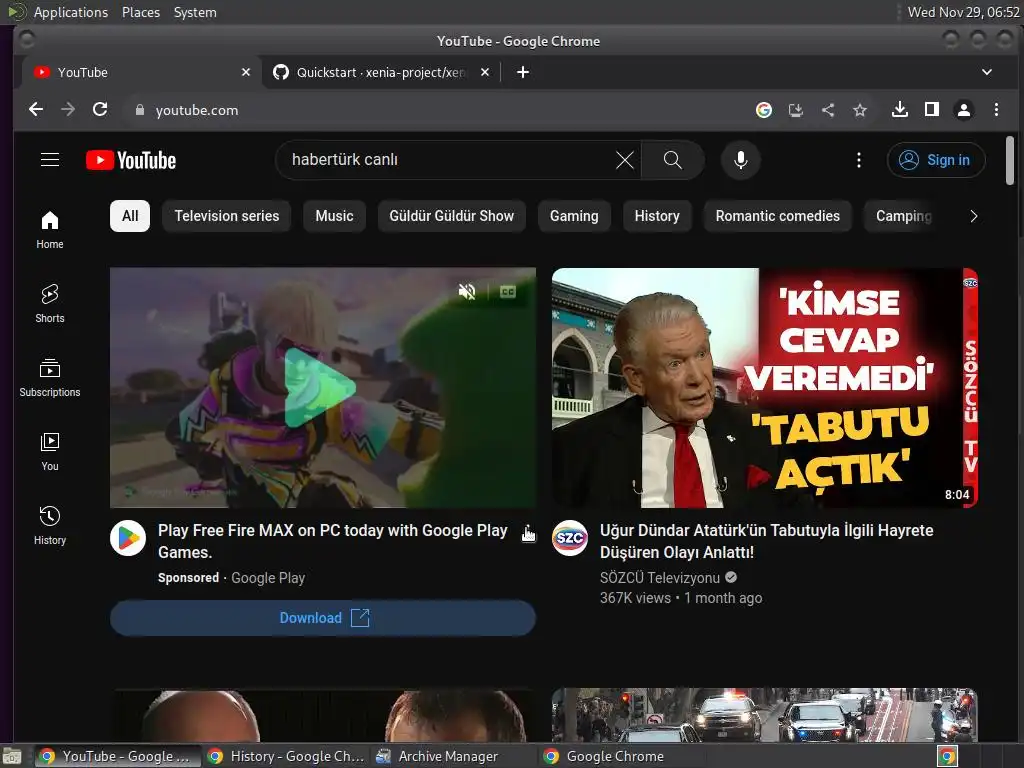Click Google Play sponsor name
Viewport: 1024px width, 768px height.
tap(268, 578)
